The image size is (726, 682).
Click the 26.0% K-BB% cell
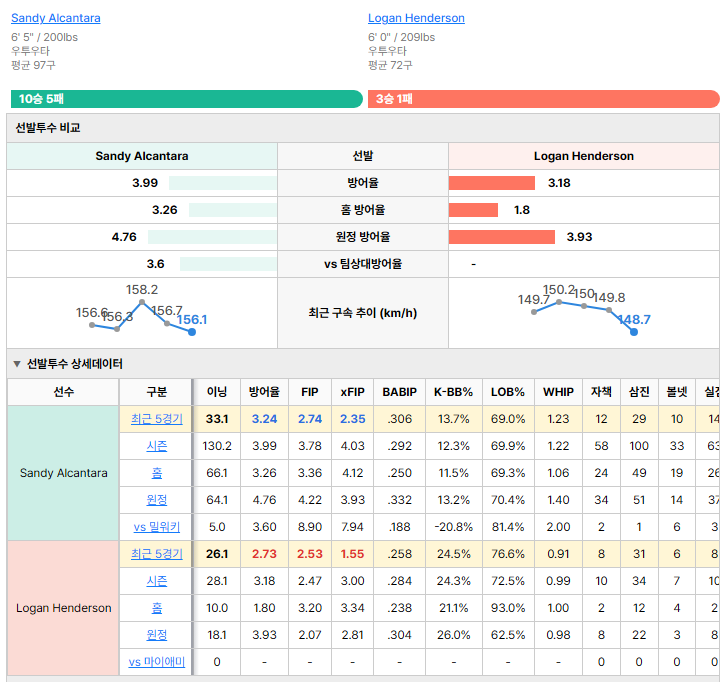(453, 635)
